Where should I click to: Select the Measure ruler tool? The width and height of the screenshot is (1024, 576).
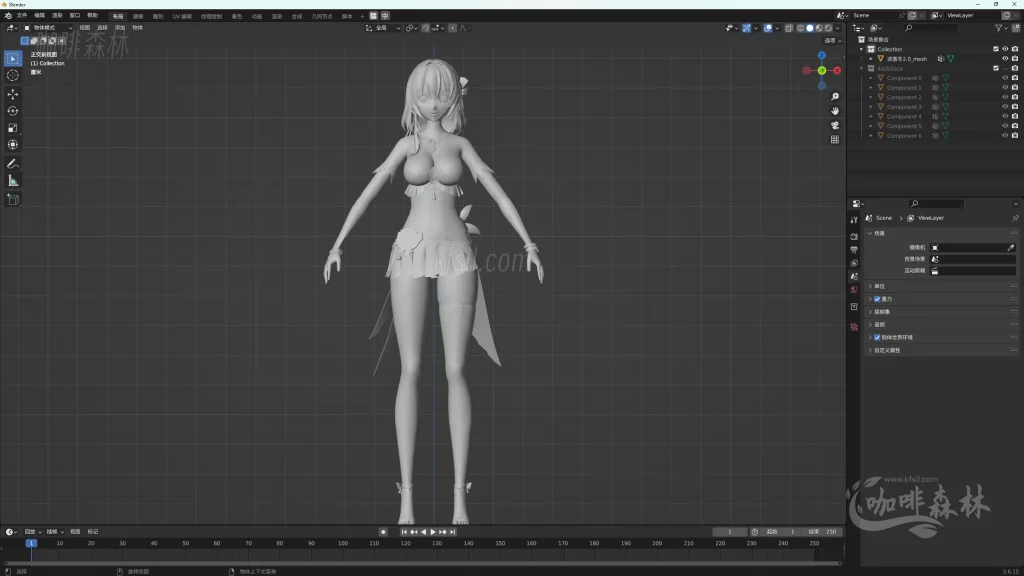pyautogui.click(x=12, y=181)
